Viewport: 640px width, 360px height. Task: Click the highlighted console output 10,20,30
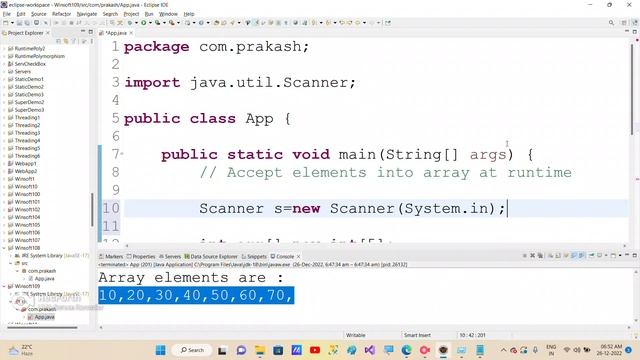coord(196,295)
